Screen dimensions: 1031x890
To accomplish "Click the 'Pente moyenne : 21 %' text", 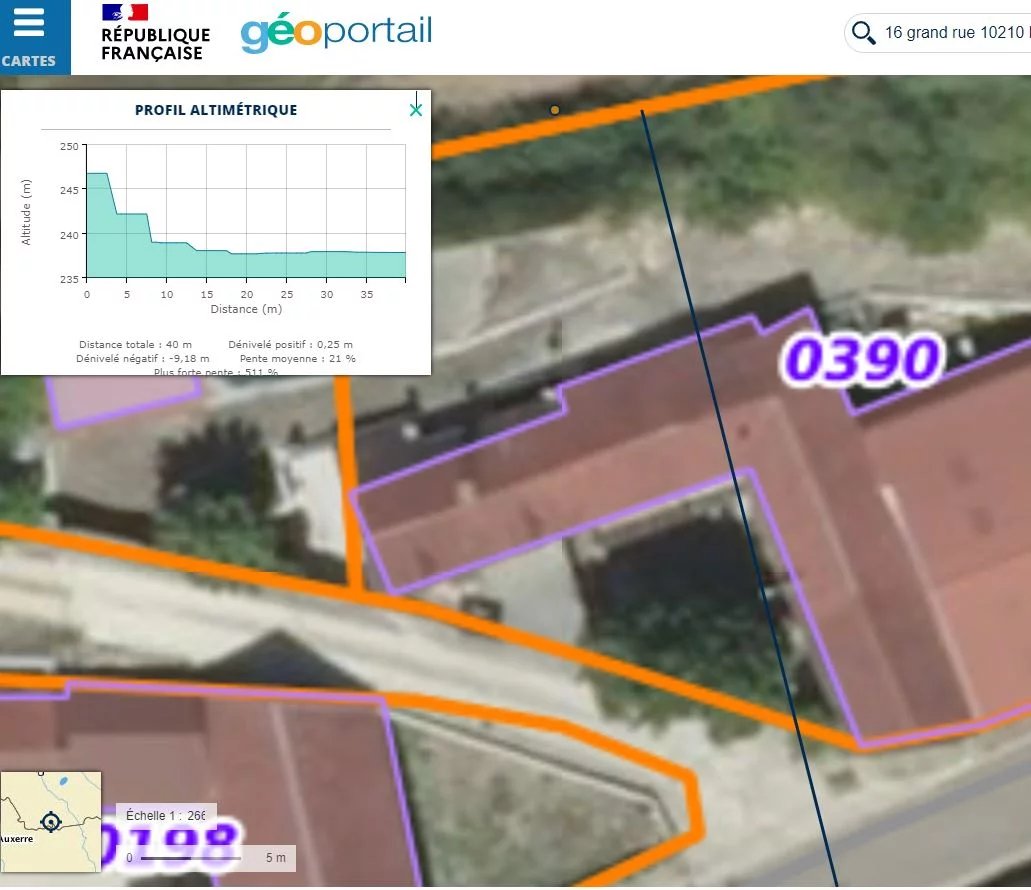I will [x=297, y=358].
